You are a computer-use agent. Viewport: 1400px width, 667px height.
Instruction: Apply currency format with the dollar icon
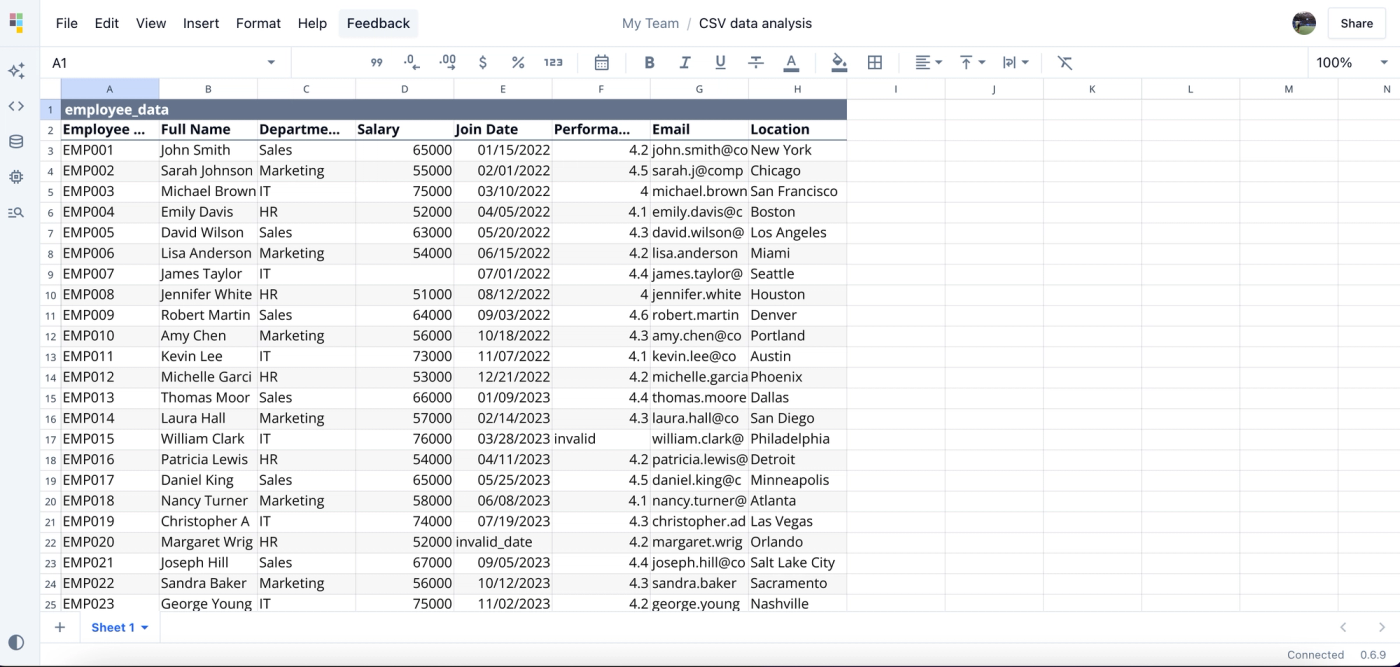tap(483, 62)
